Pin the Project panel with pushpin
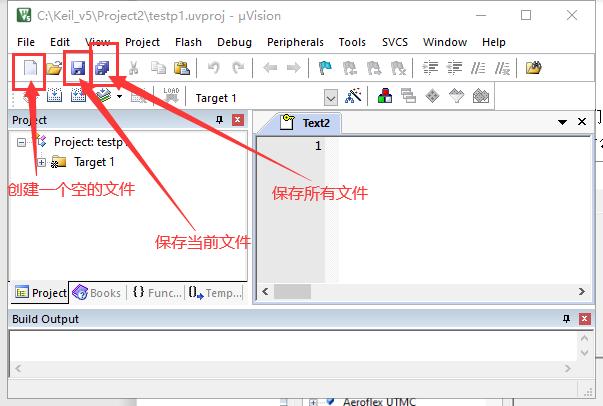Viewport: 603px width, 406px height. pos(220,120)
